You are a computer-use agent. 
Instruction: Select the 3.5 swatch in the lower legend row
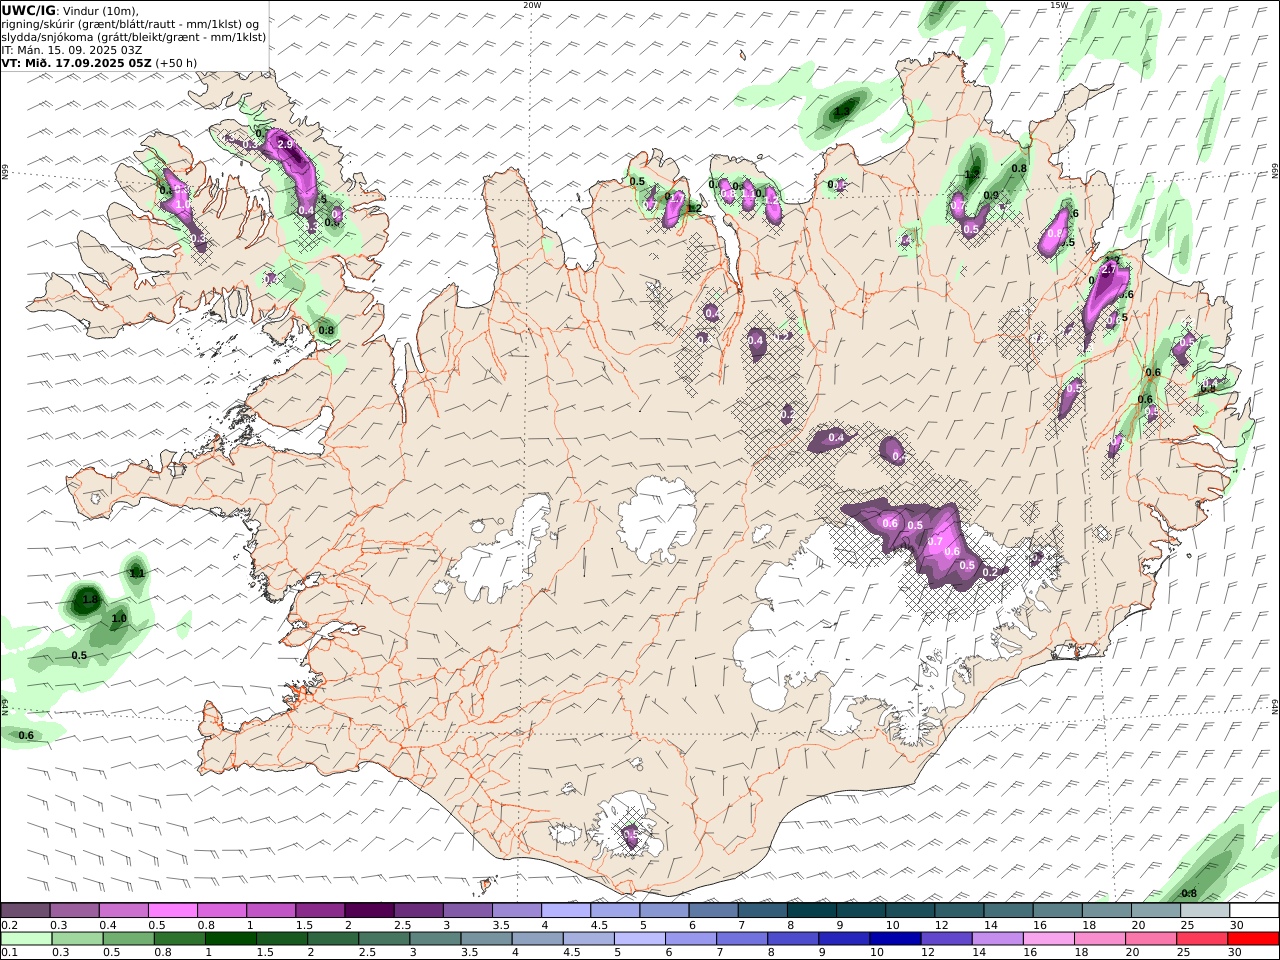point(486,938)
